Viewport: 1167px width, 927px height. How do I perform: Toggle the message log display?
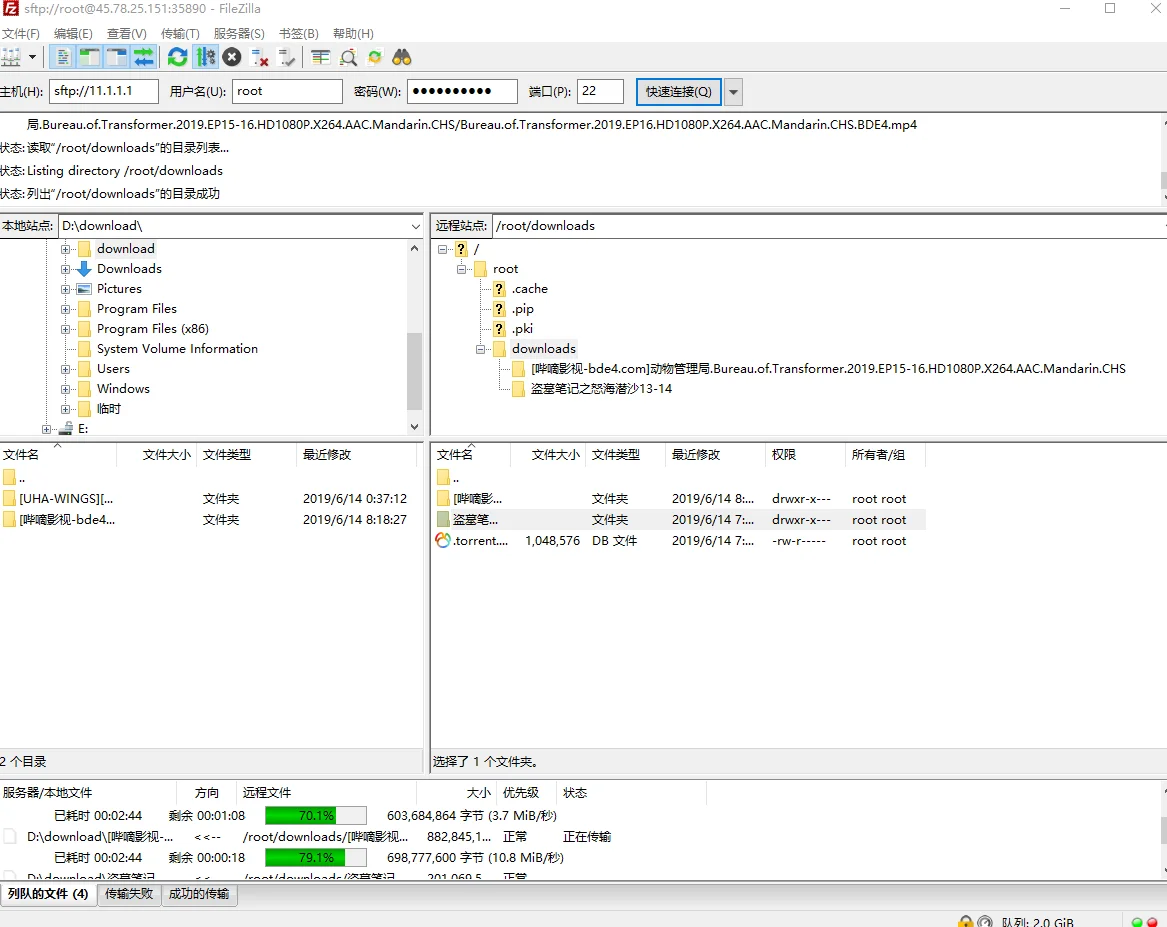tap(63, 57)
